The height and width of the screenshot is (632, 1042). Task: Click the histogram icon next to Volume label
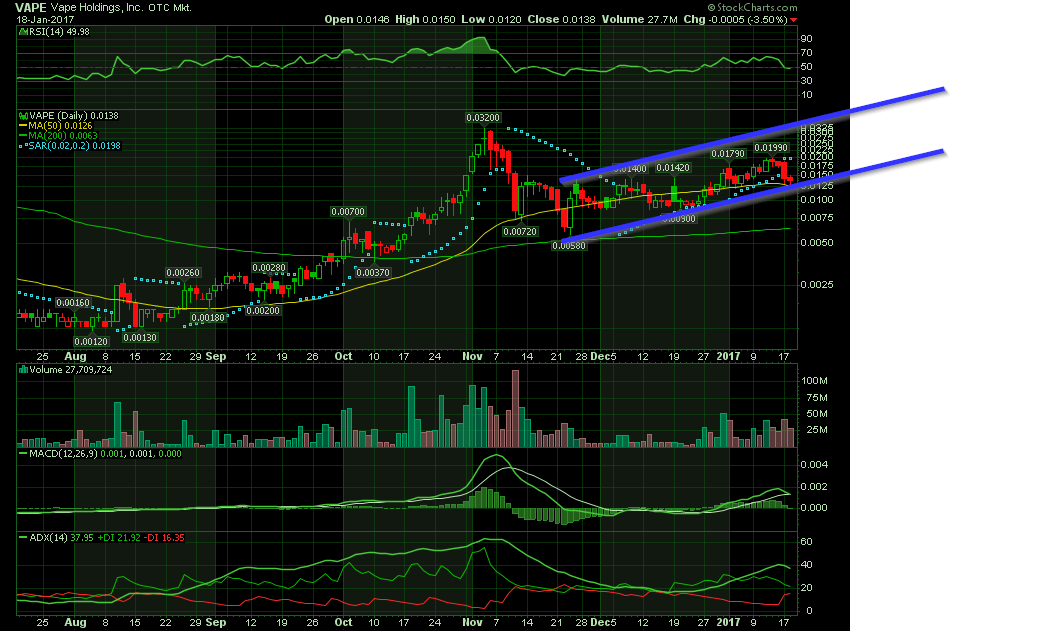click(23, 369)
